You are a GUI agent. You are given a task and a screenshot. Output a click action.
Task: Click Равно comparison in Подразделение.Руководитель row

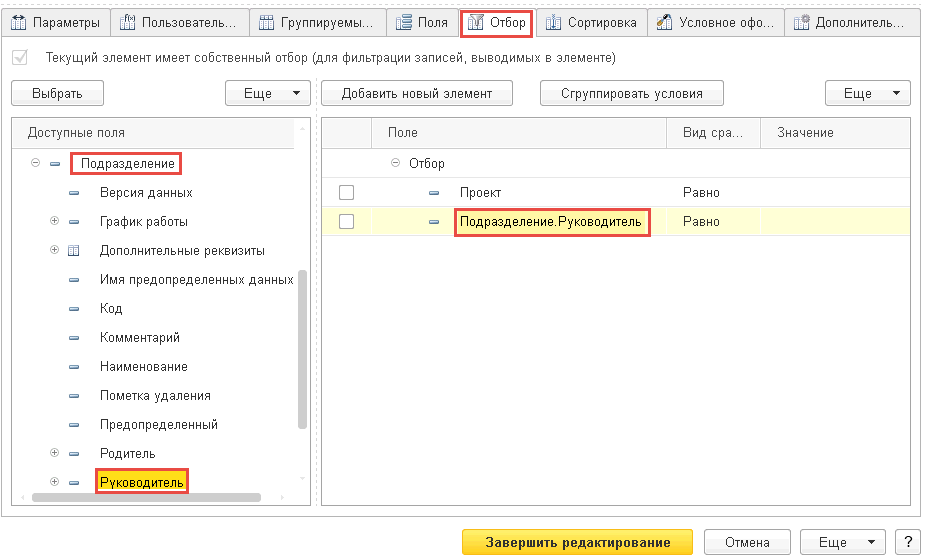coord(713,221)
